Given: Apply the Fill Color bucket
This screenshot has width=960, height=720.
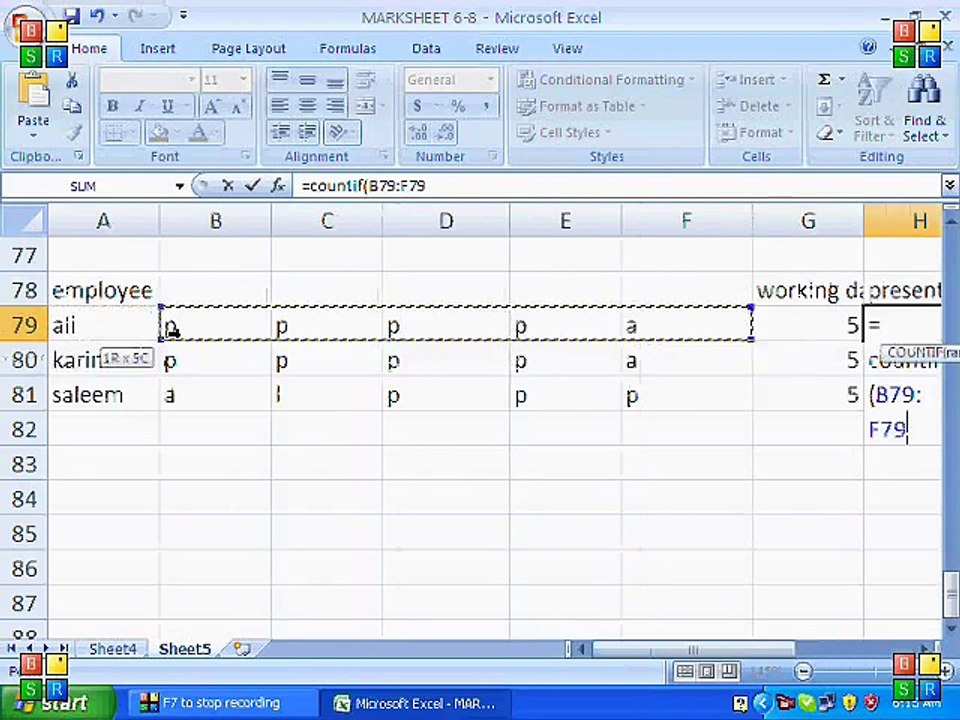Looking at the screenshot, I should click(x=159, y=132).
